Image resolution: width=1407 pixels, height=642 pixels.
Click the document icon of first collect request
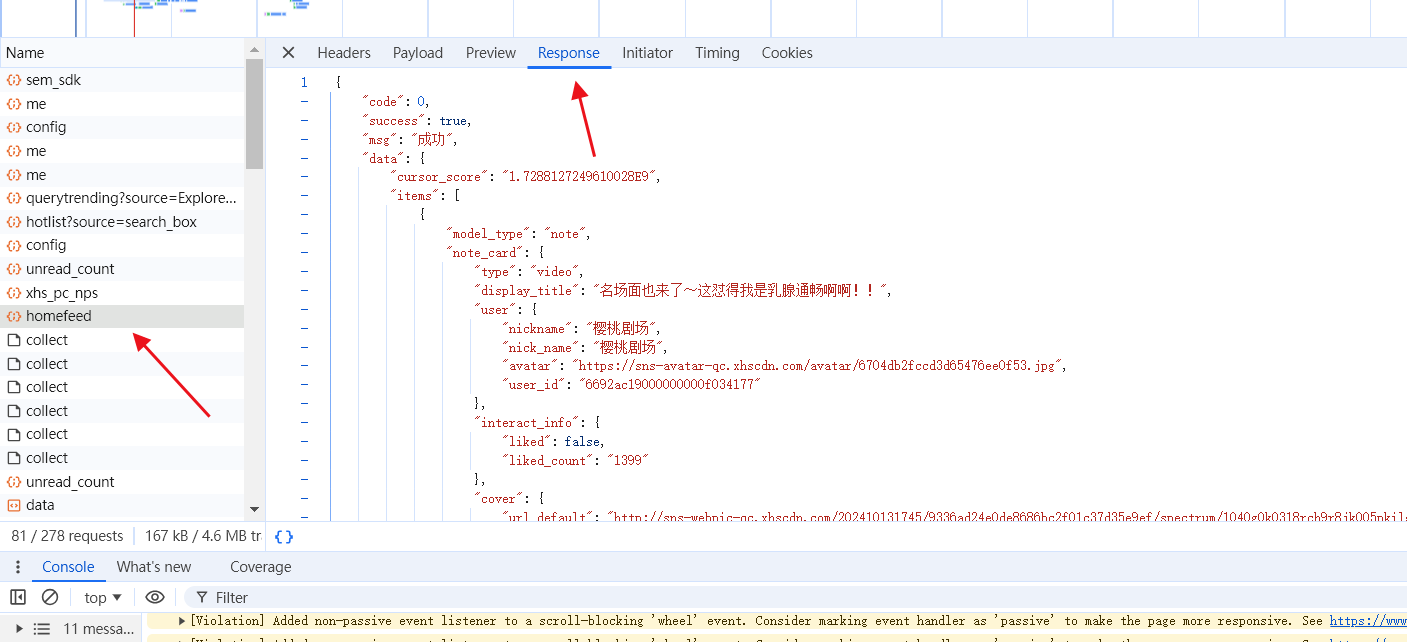[x=14, y=340]
